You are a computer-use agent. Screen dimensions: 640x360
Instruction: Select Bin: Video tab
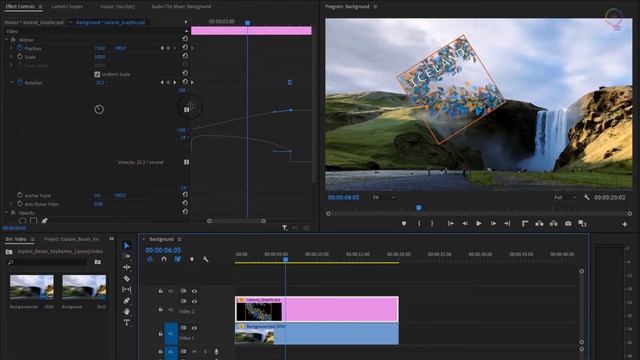click(x=16, y=239)
